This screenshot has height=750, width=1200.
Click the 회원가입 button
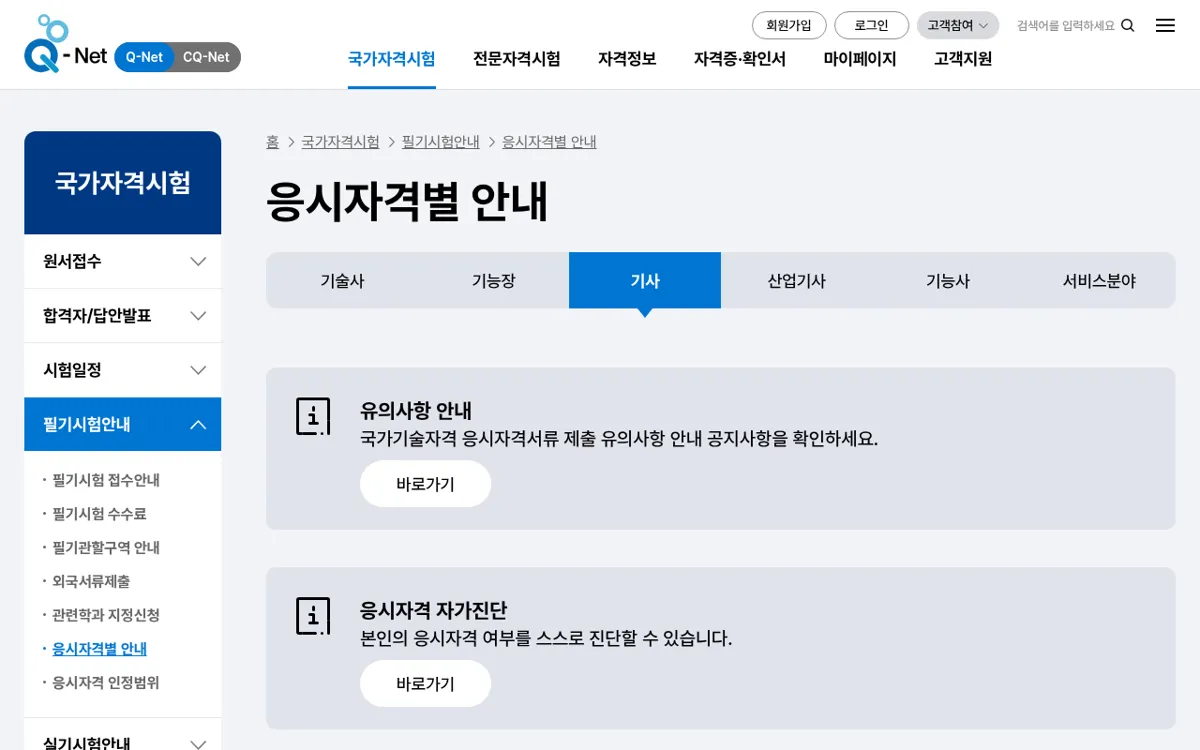pyautogui.click(x=789, y=26)
